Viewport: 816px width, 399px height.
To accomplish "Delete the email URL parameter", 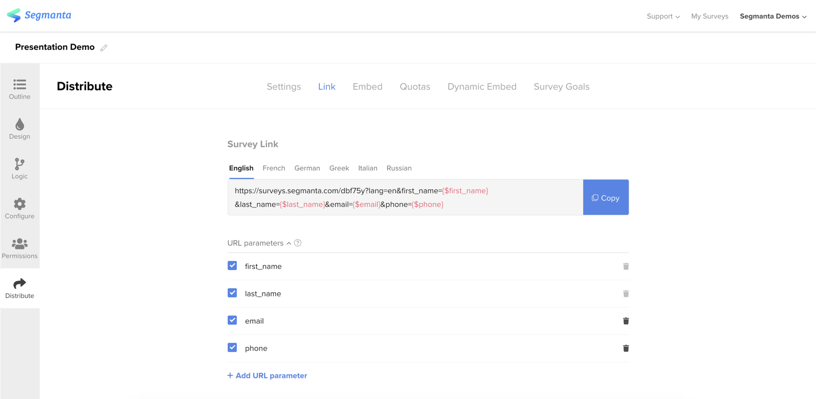I will [626, 321].
